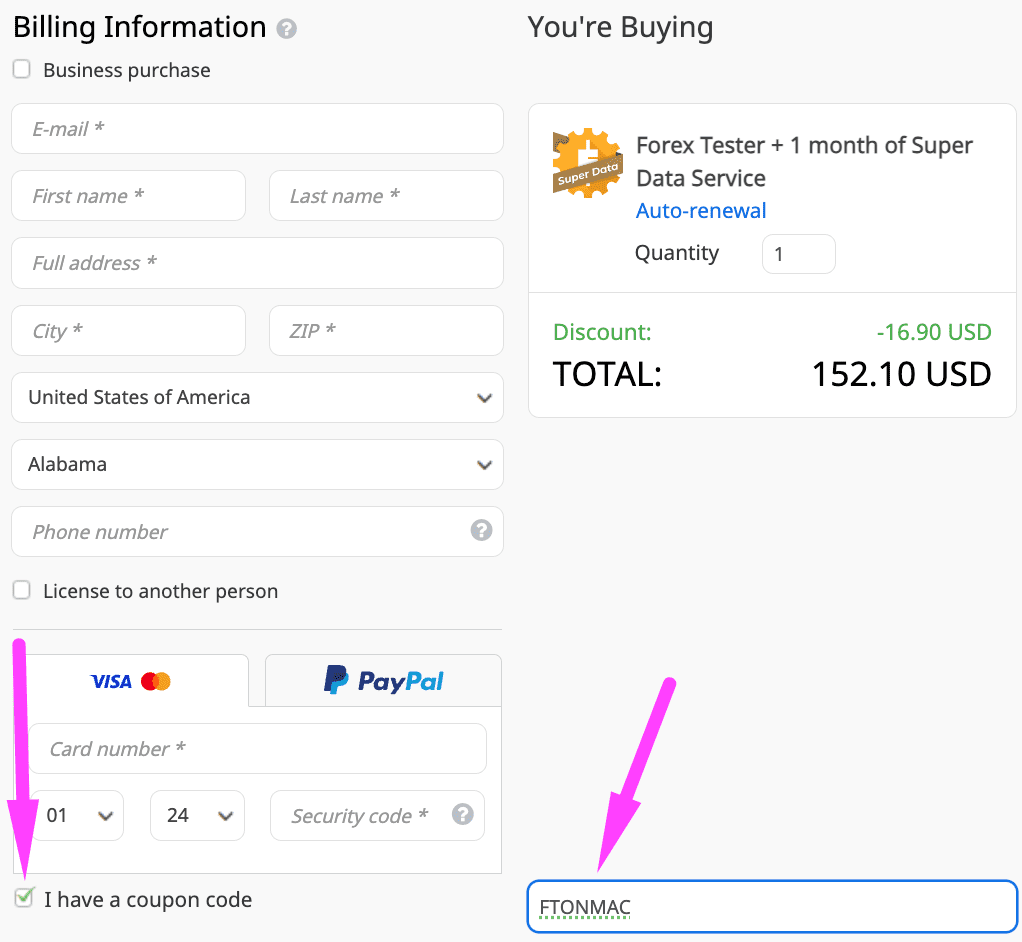Click the Auto-renewal link
This screenshot has width=1022, height=942.
point(699,210)
